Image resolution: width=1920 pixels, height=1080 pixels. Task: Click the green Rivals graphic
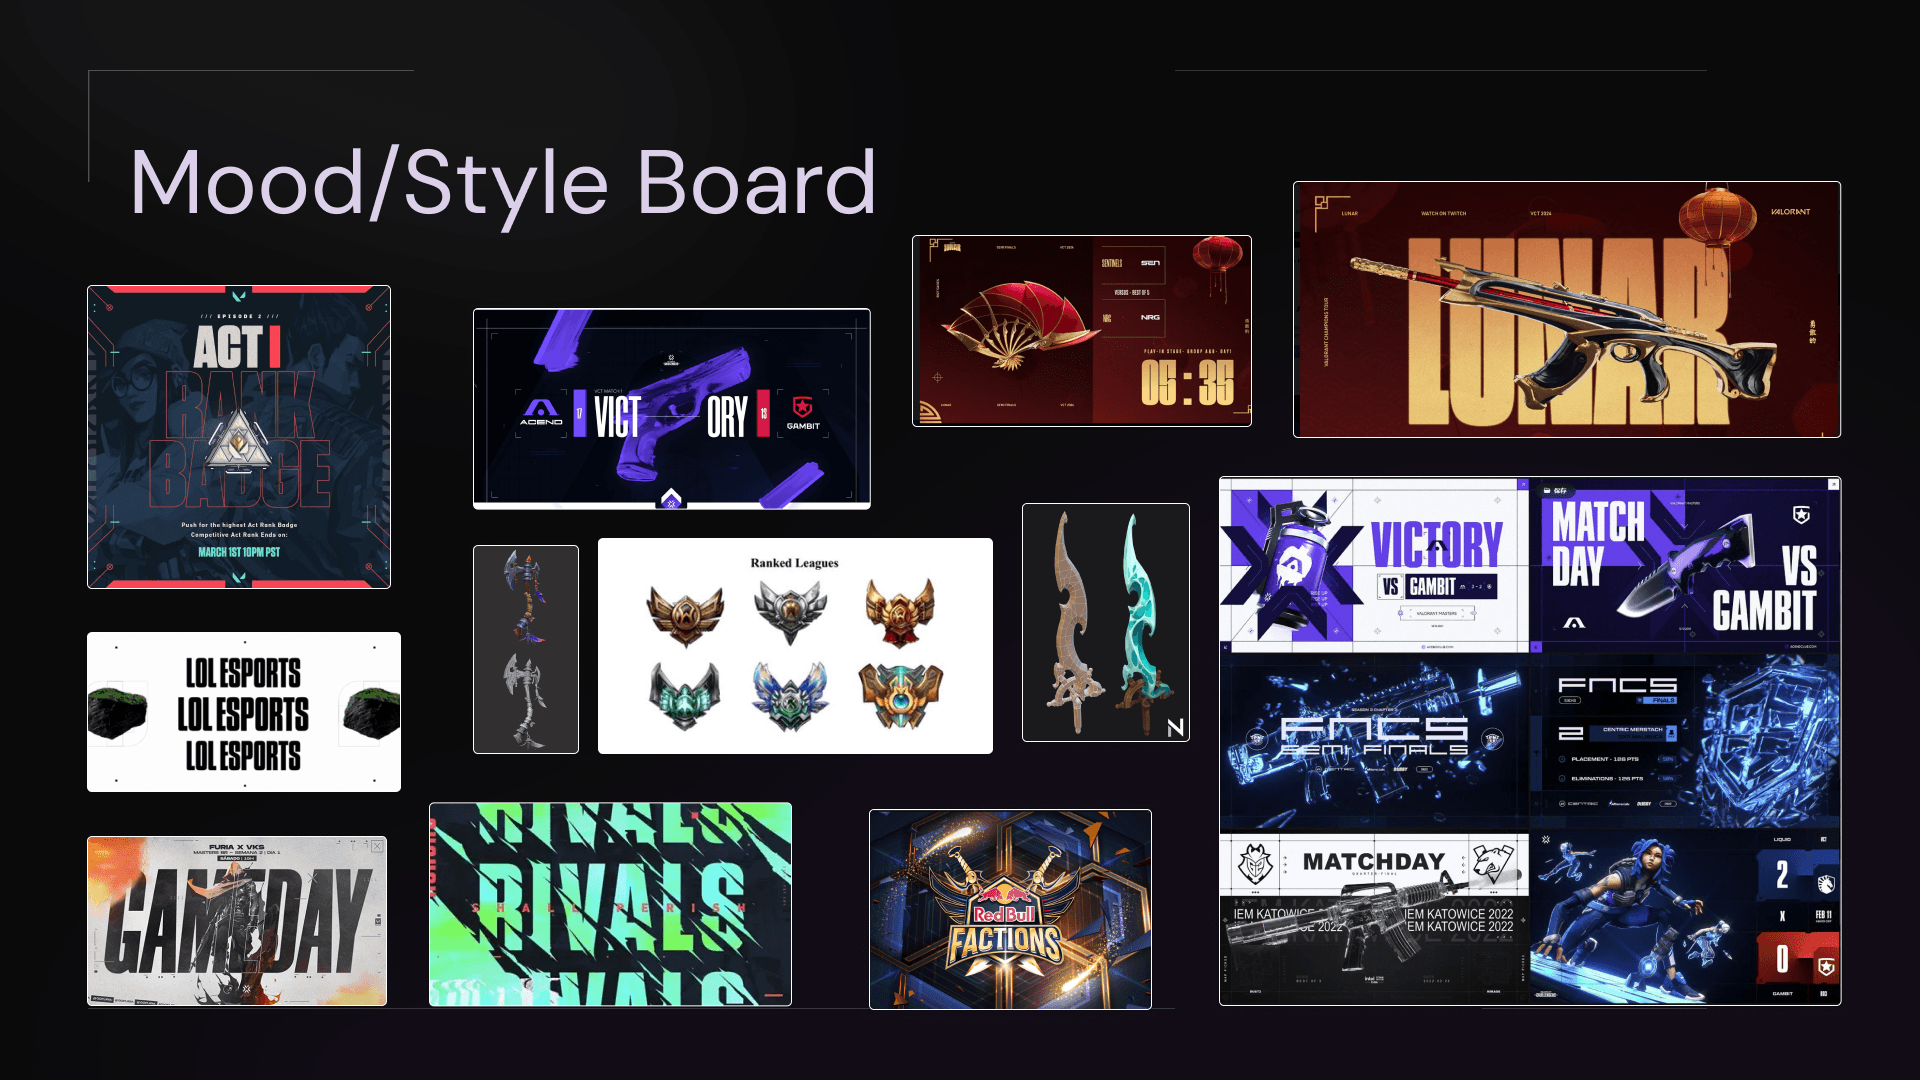(x=610, y=904)
